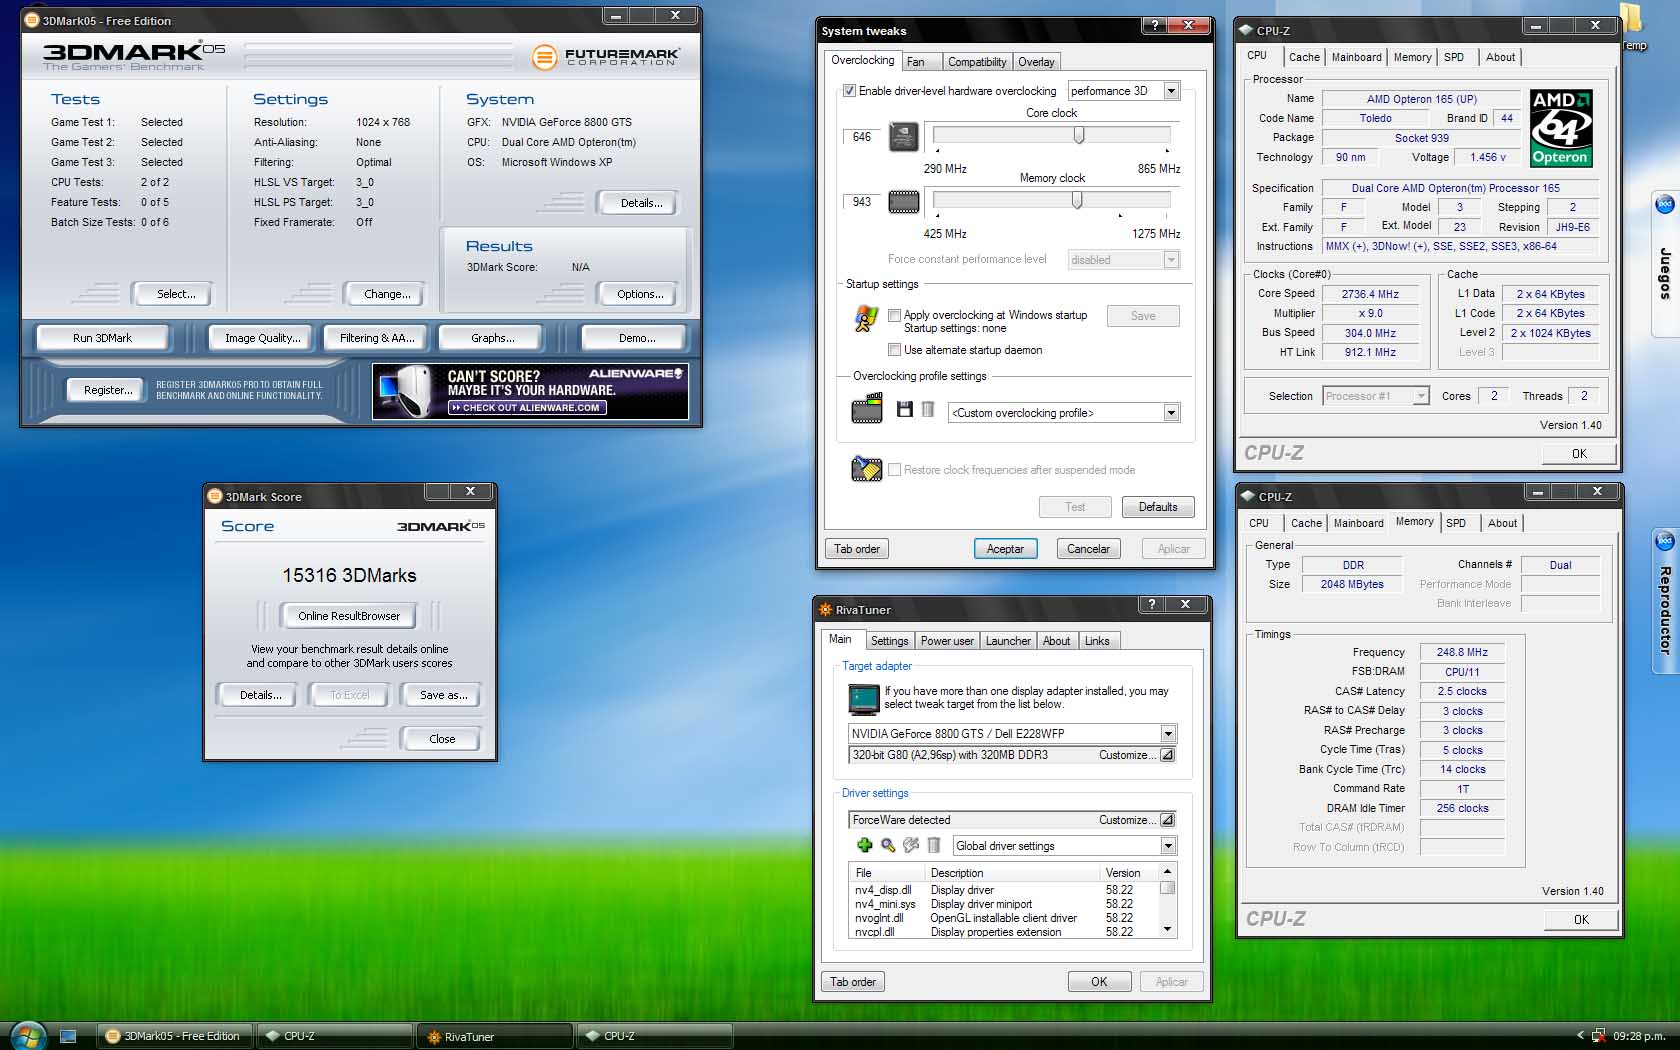Click the Image Quality button

(x=262, y=338)
